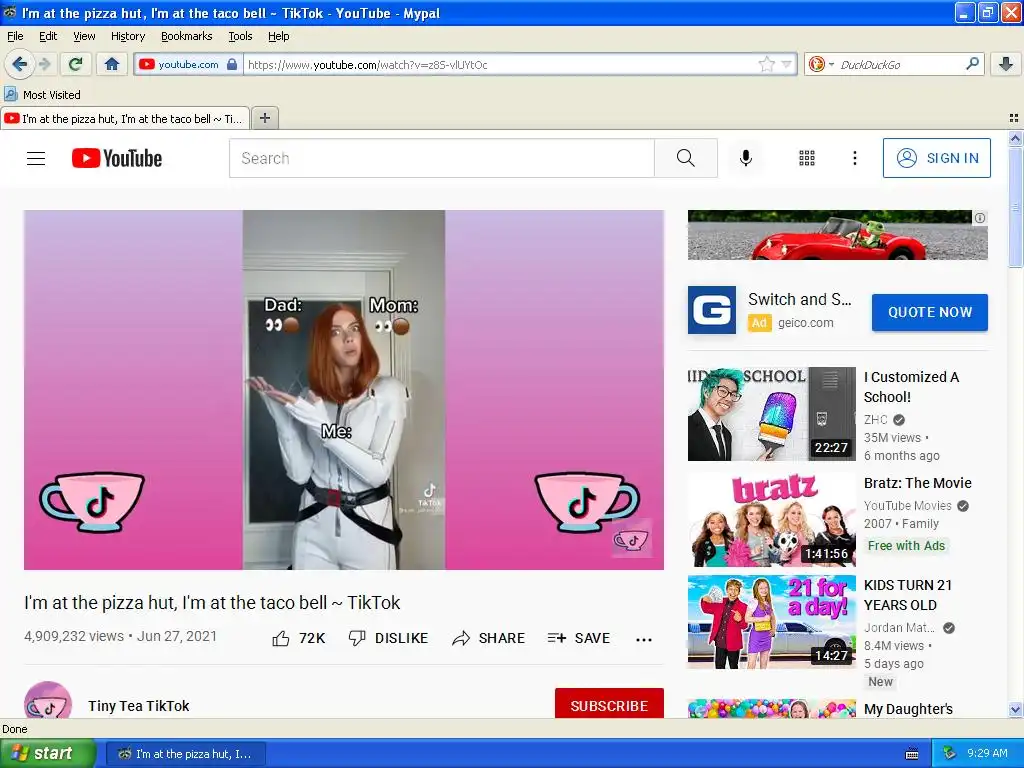
Task: Open 'I Customized A School!' thumbnail
Action: tap(771, 413)
